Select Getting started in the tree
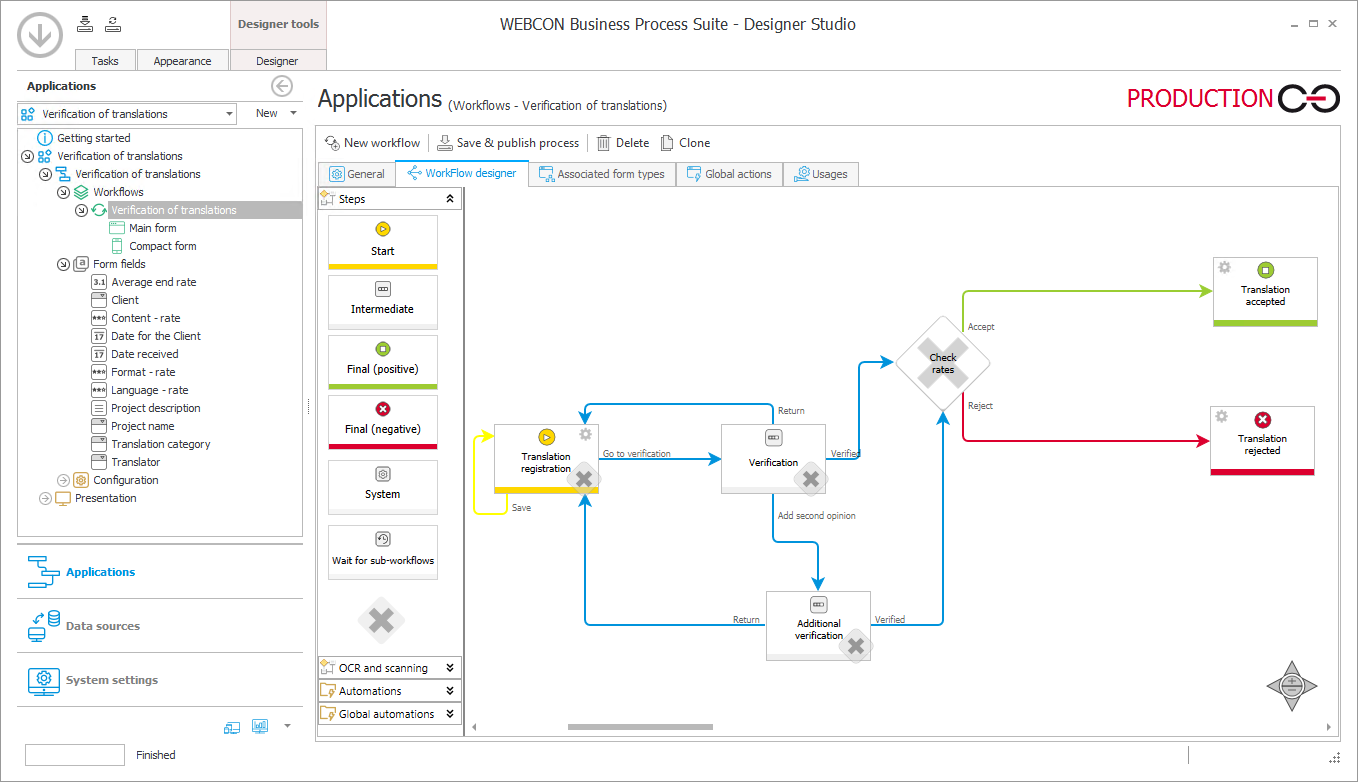Screen dimensions: 1358x782 click(94, 138)
